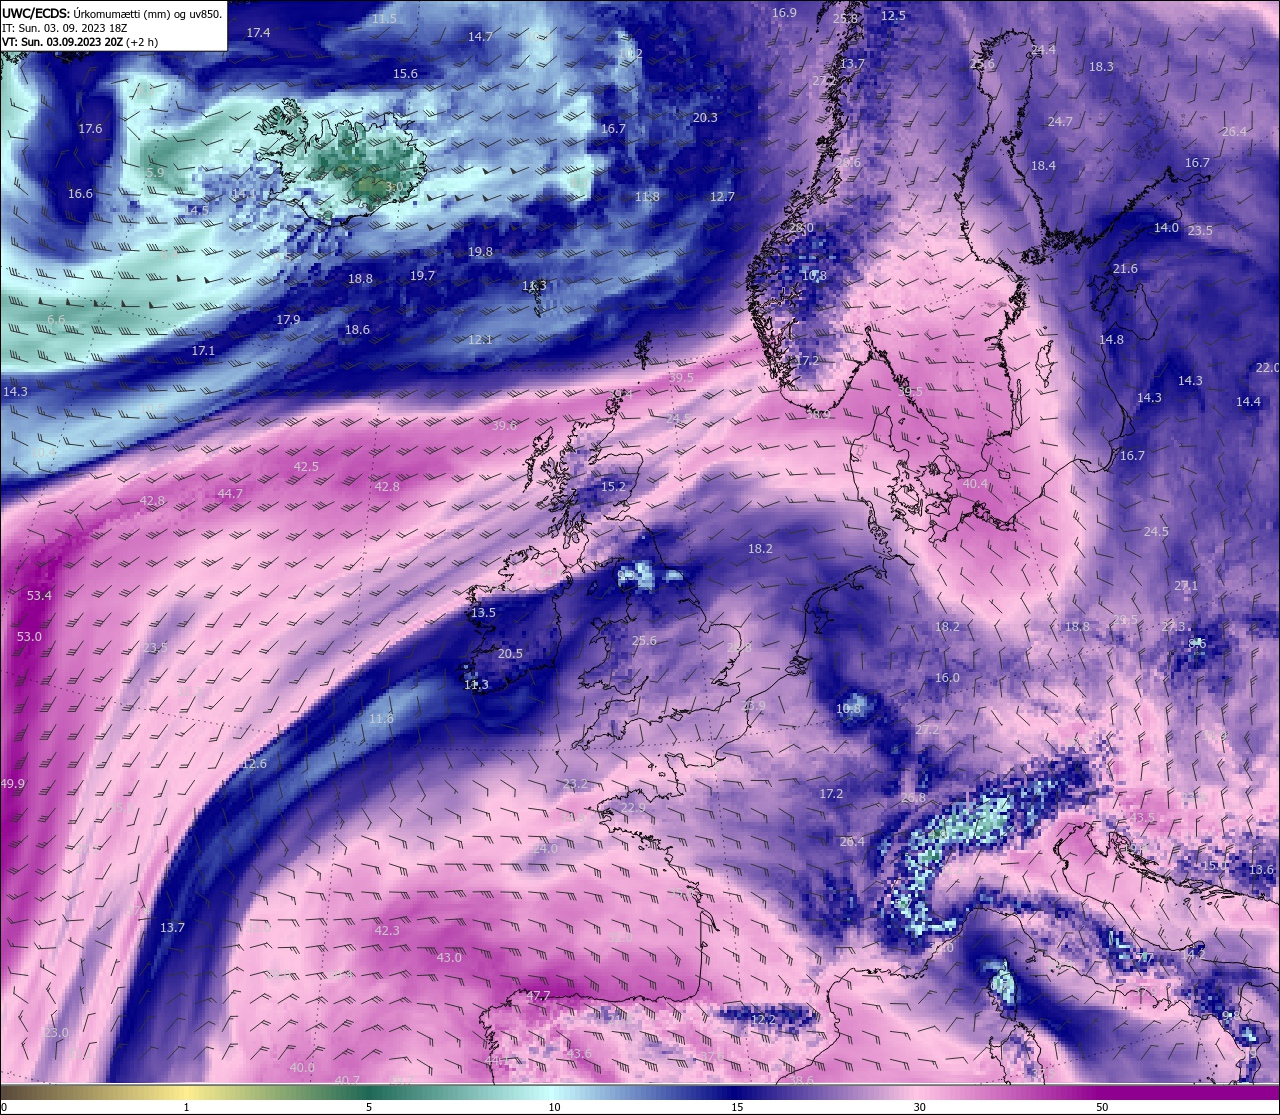Click the VT valid time line 20Z
This screenshot has height=1115, width=1280.
coord(78,42)
